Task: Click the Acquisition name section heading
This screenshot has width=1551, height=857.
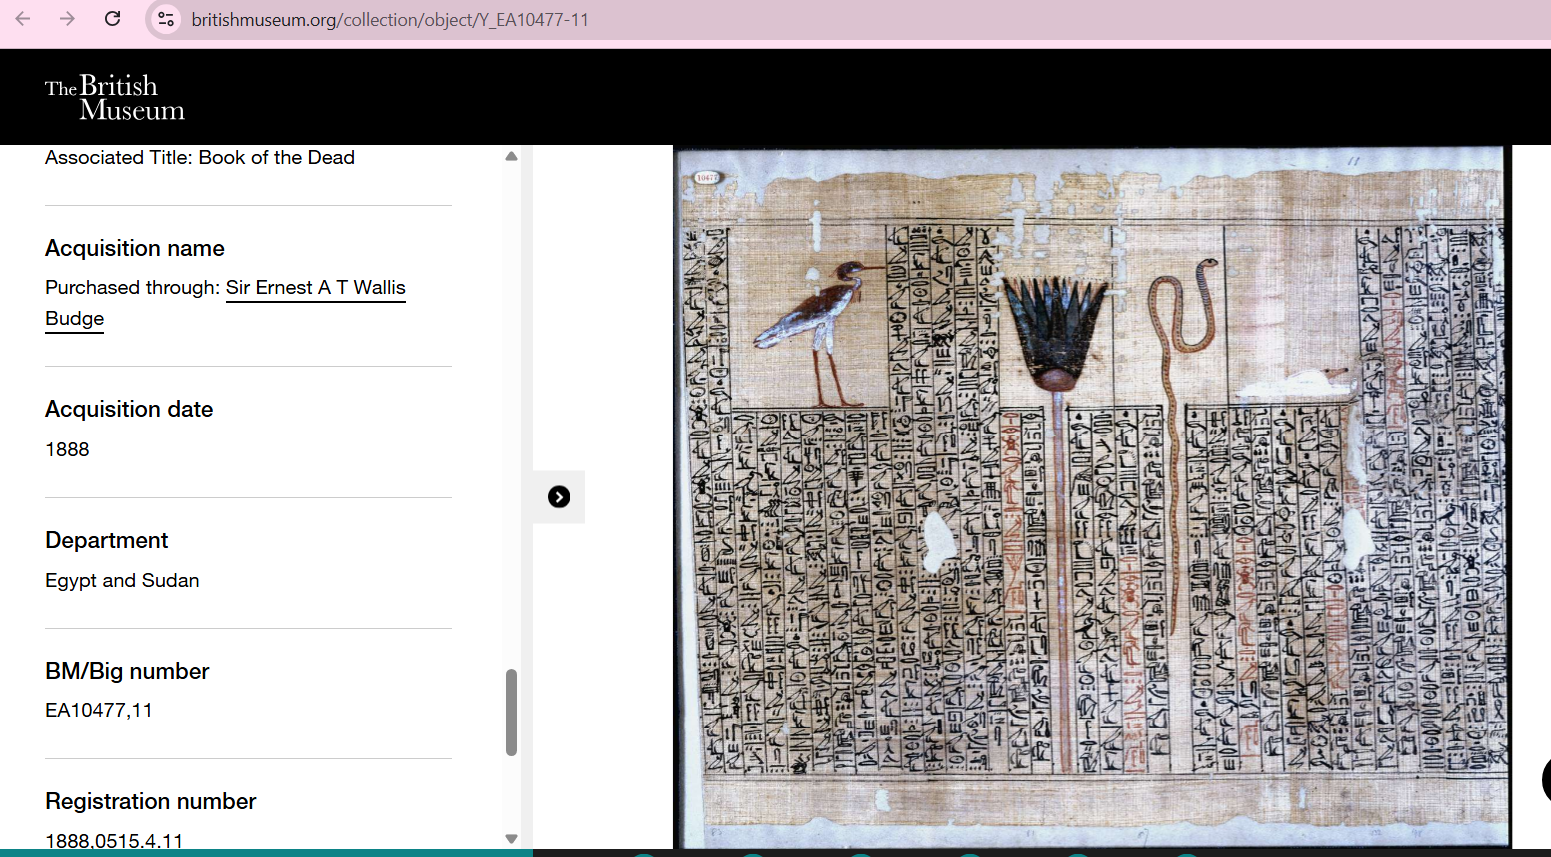Action: tap(134, 247)
